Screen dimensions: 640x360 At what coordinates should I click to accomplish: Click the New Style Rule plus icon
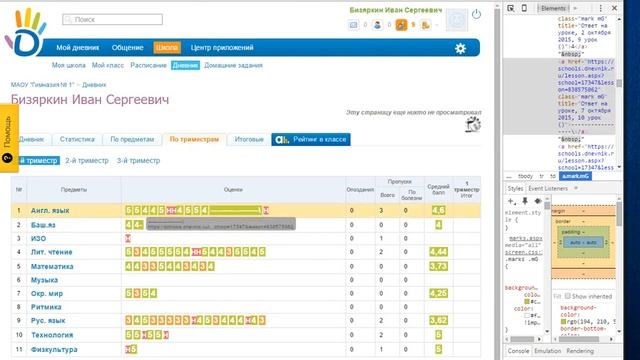511,201
